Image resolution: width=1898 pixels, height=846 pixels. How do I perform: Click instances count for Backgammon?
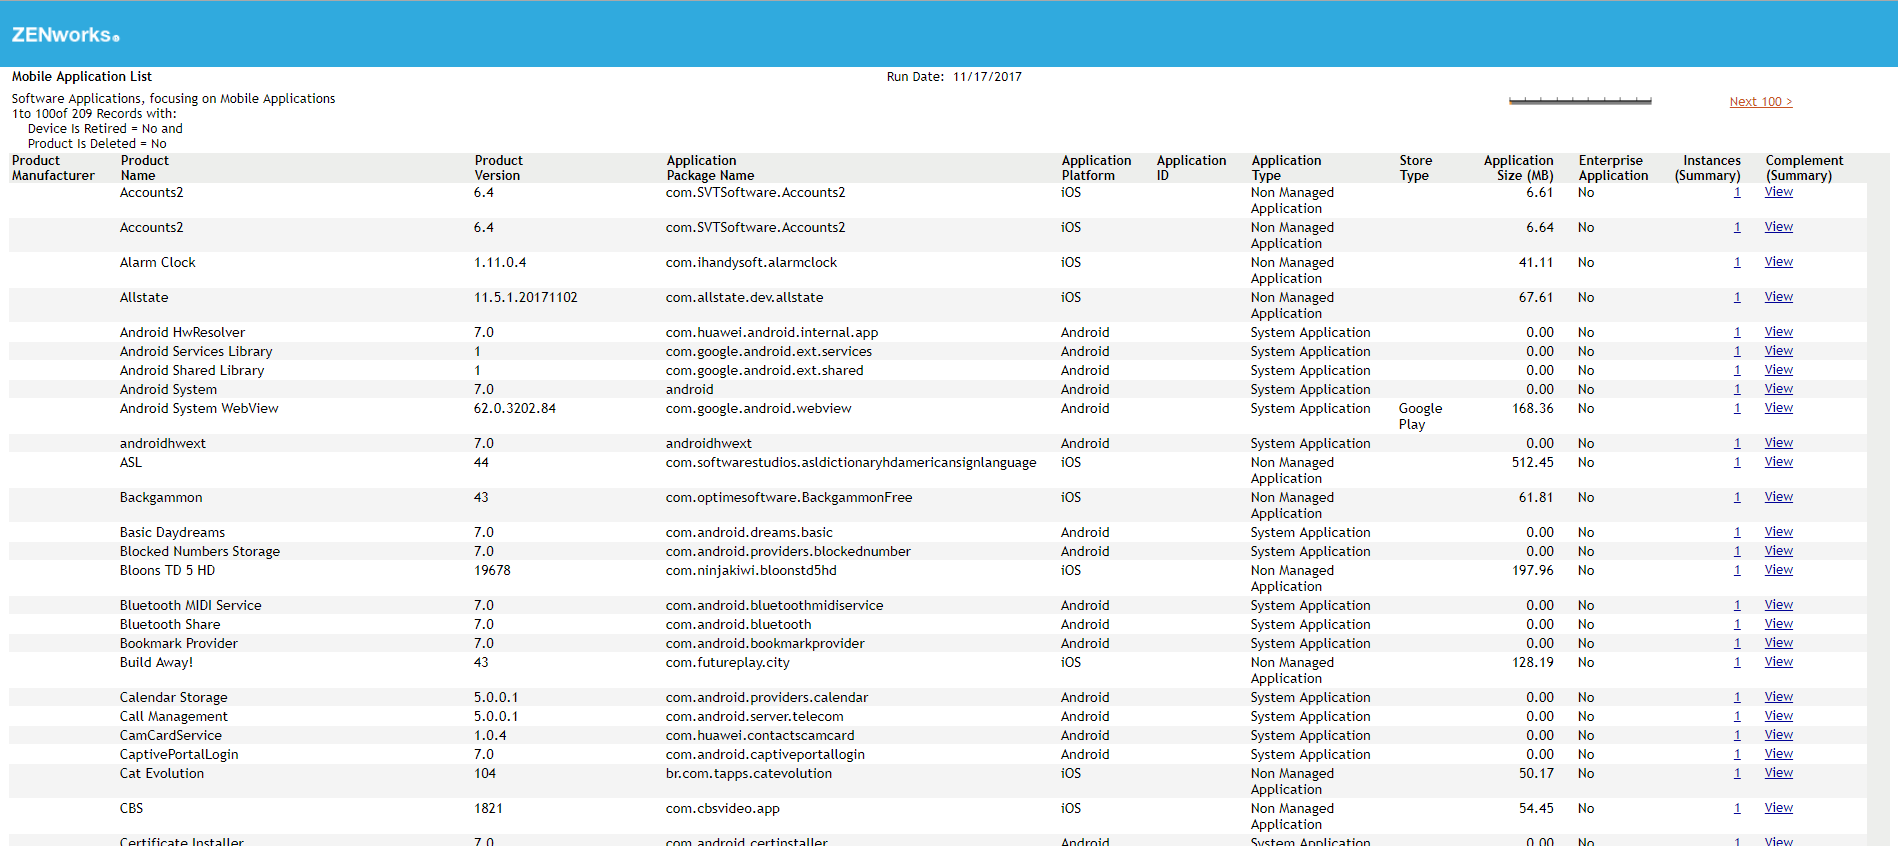pyautogui.click(x=1737, y=498)
